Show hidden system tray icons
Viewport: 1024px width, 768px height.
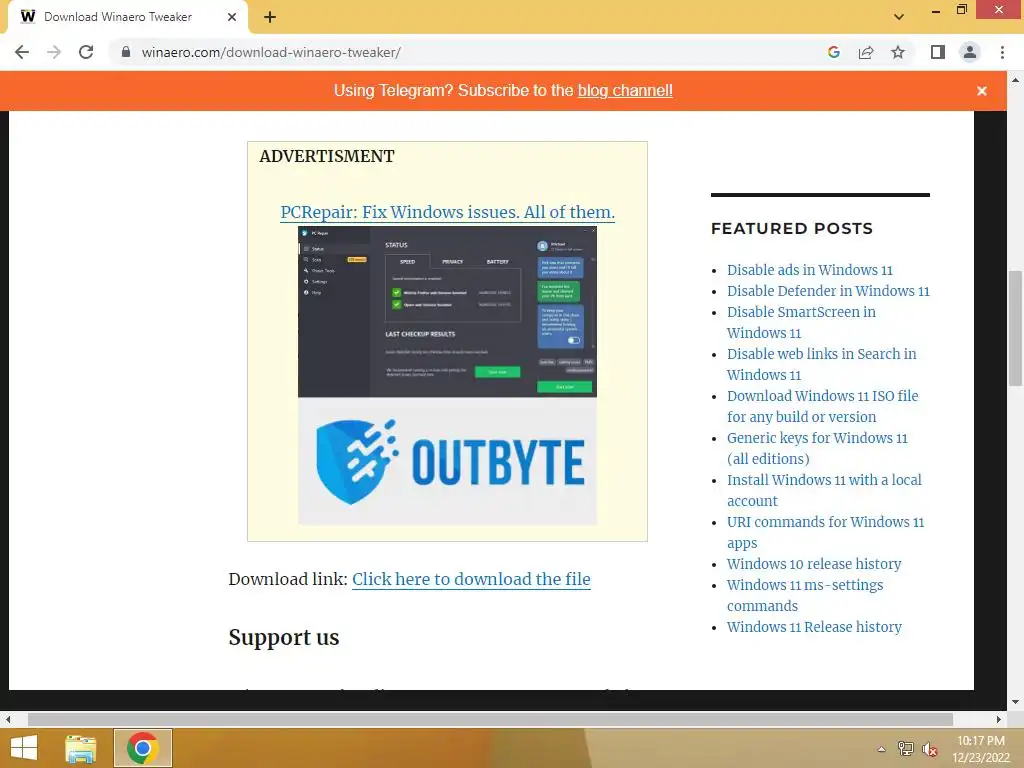[x=881, y=749]
